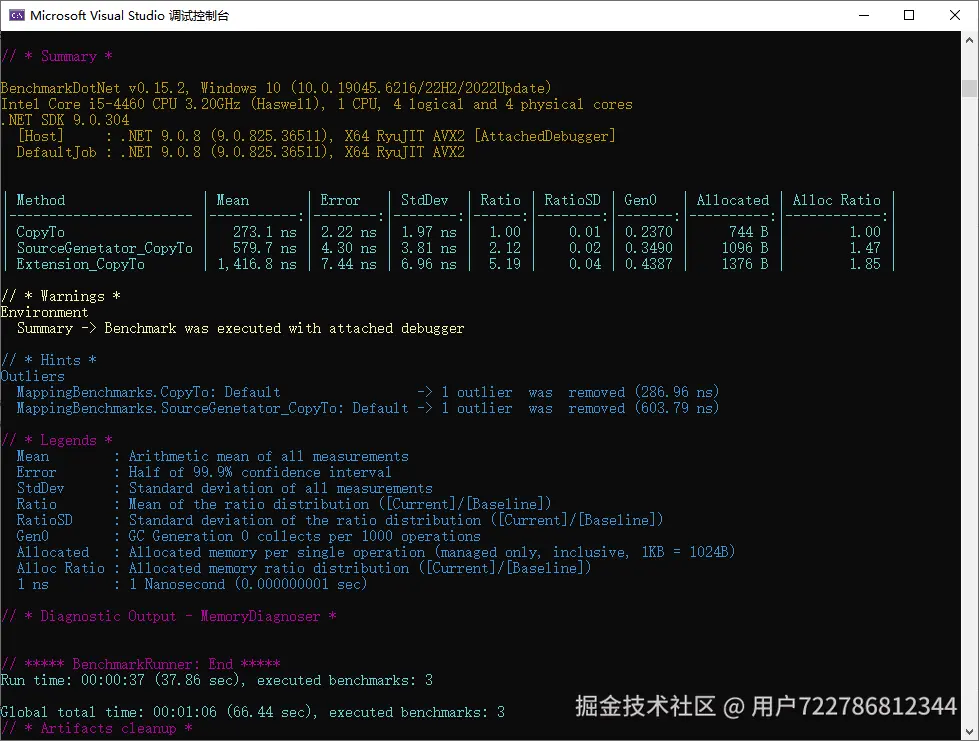
Task: Click 'SourceGenetator_CopyTo' in the table
Action: (x=105, y=248)
